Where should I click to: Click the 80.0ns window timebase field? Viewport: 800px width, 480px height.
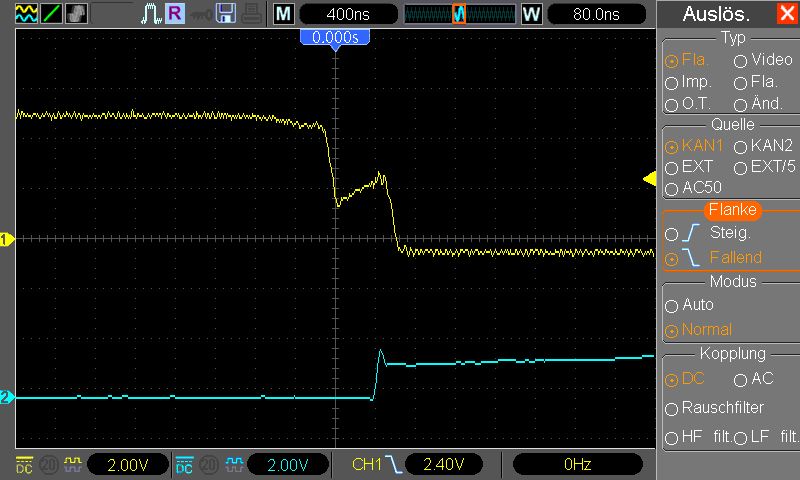pyautogui.click(x=598, y=14)
